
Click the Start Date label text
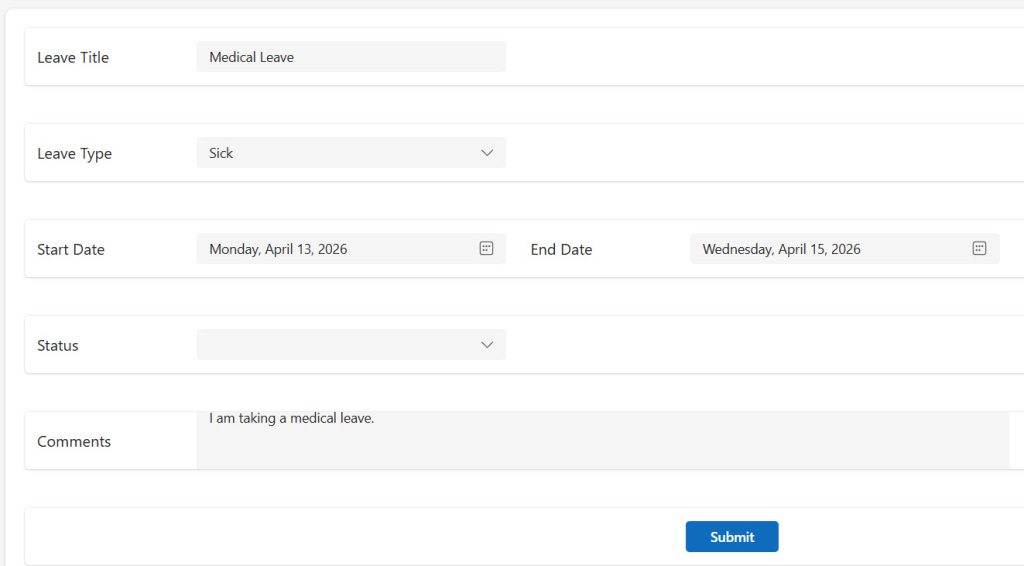(71, 249)
